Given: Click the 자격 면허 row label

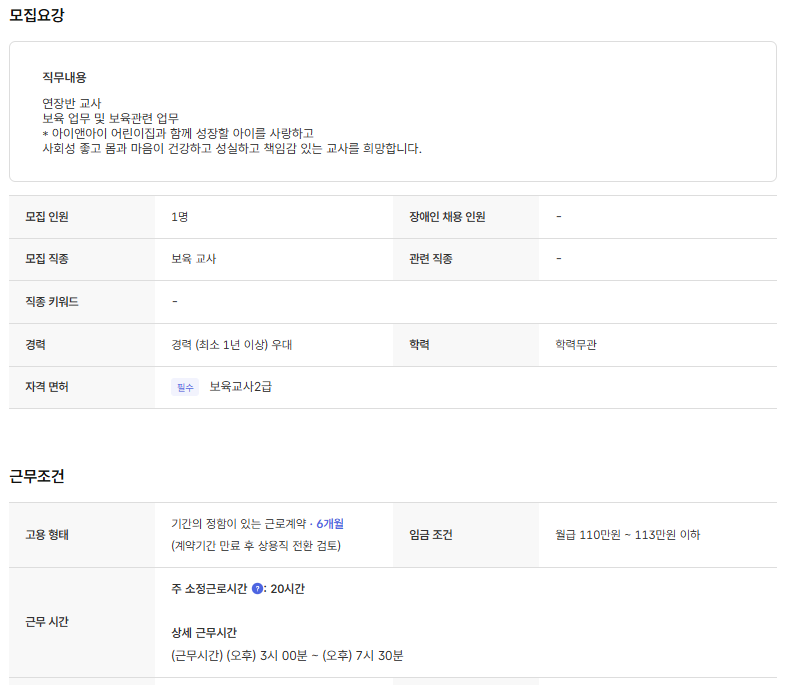Looking at the screenshot, I should click(x=47, y=387).
